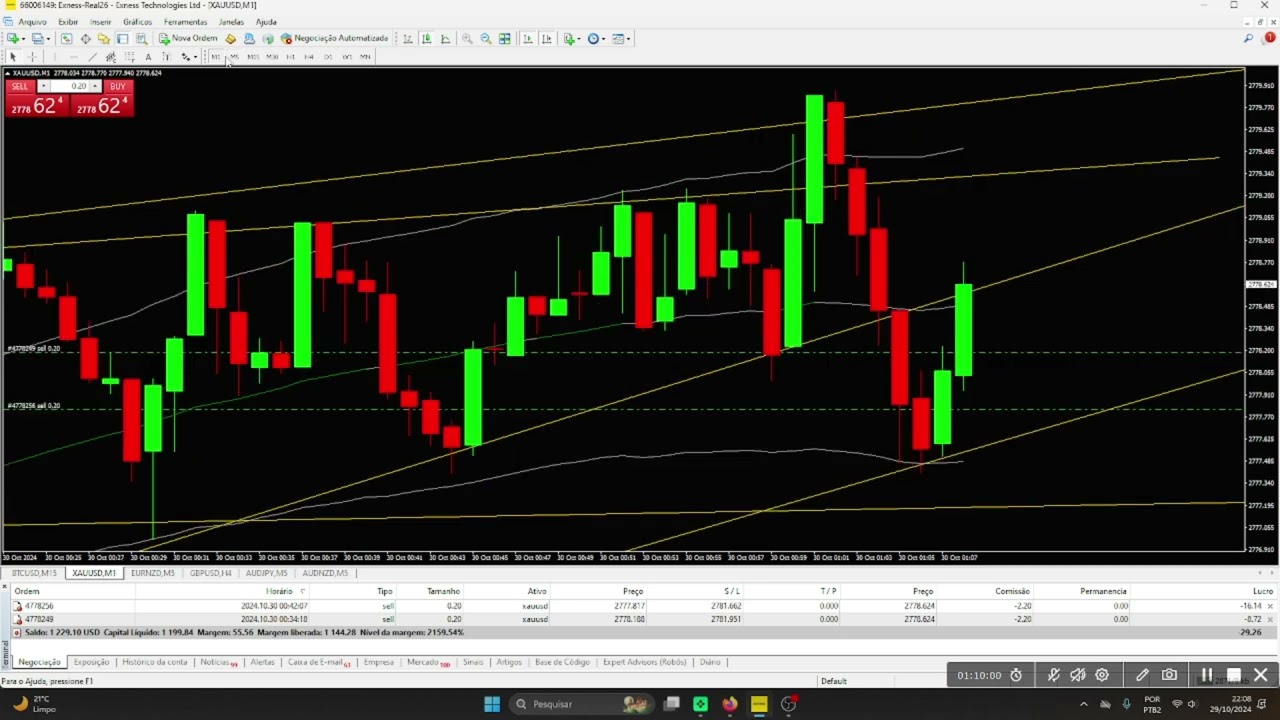Switch to the BTCUSD,M15 chart tab
This screenshot has height=720, width=1280.
coord(34,573)
